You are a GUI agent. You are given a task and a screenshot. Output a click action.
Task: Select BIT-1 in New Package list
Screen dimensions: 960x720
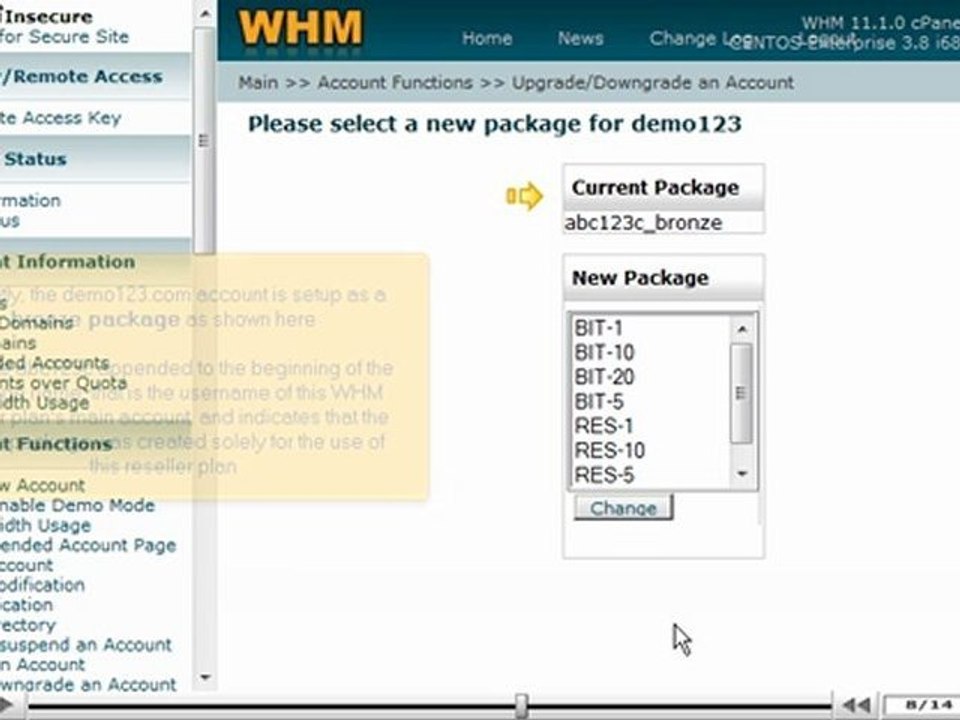coord(651,328)
